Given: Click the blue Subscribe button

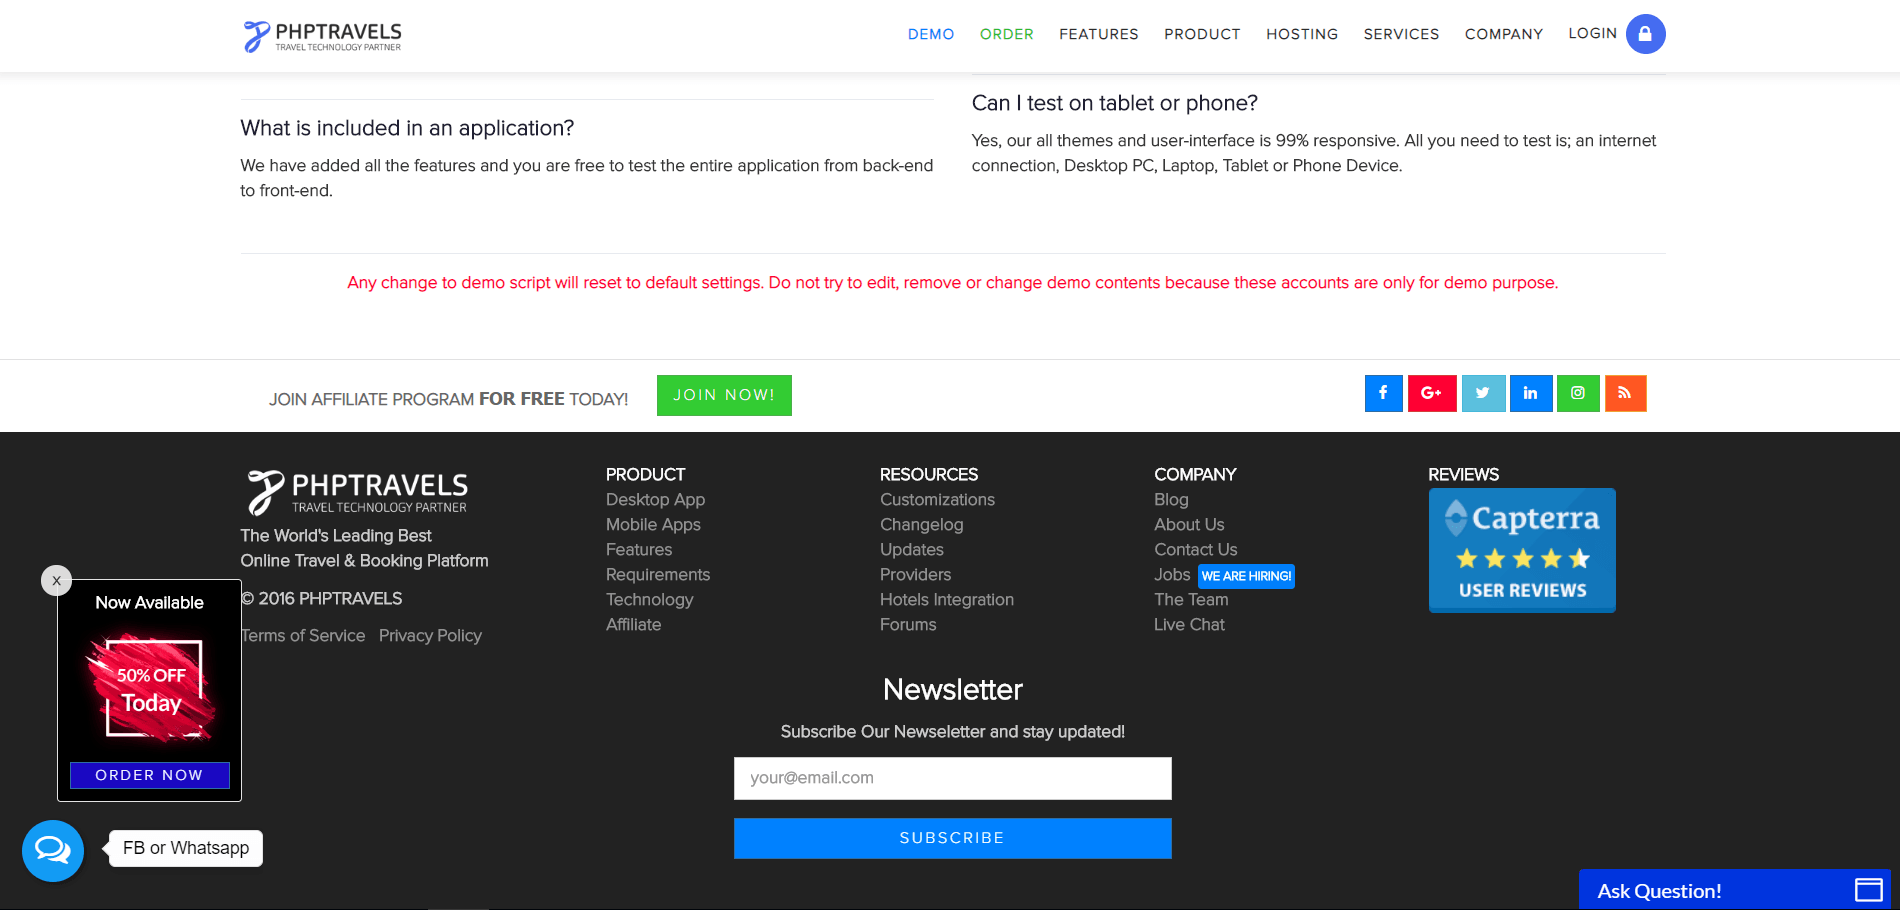Looking at the screenshot, I should 952,838.
